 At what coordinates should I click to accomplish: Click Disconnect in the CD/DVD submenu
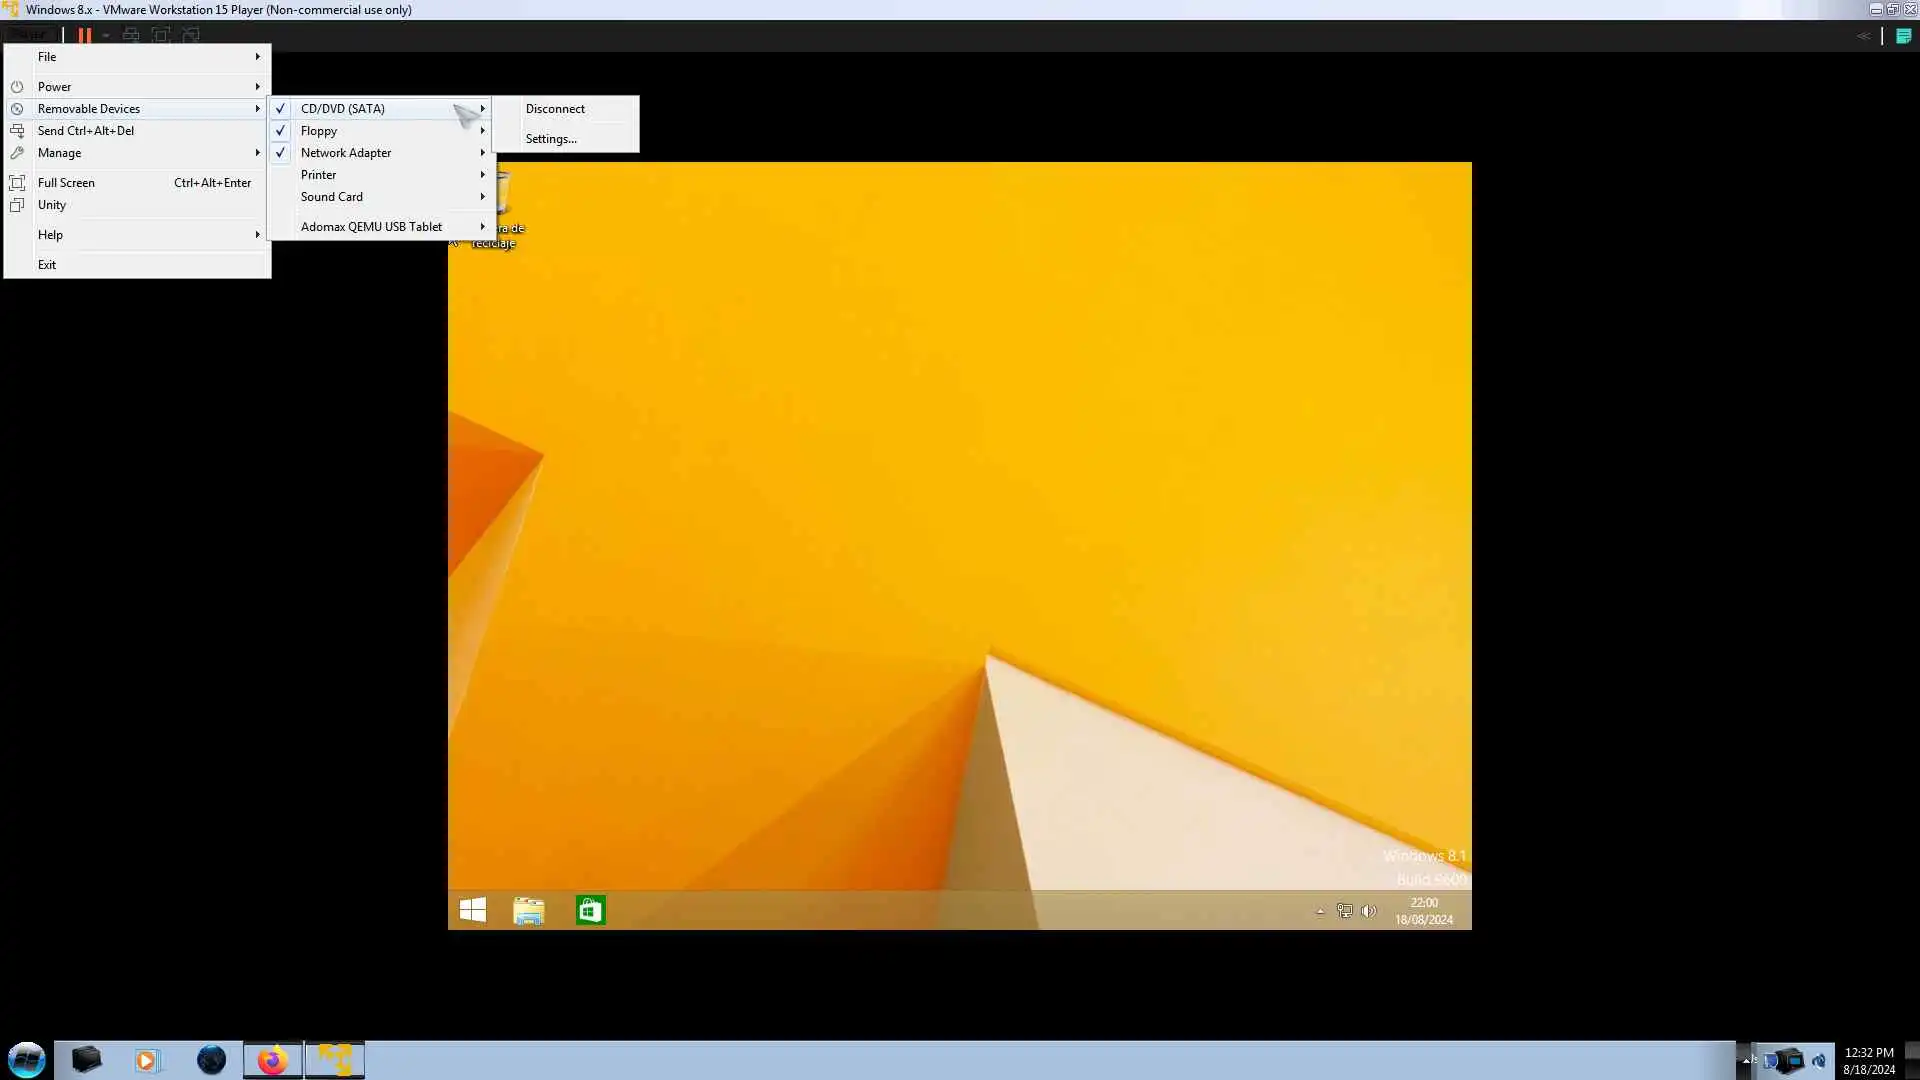[x=555, y=109]
